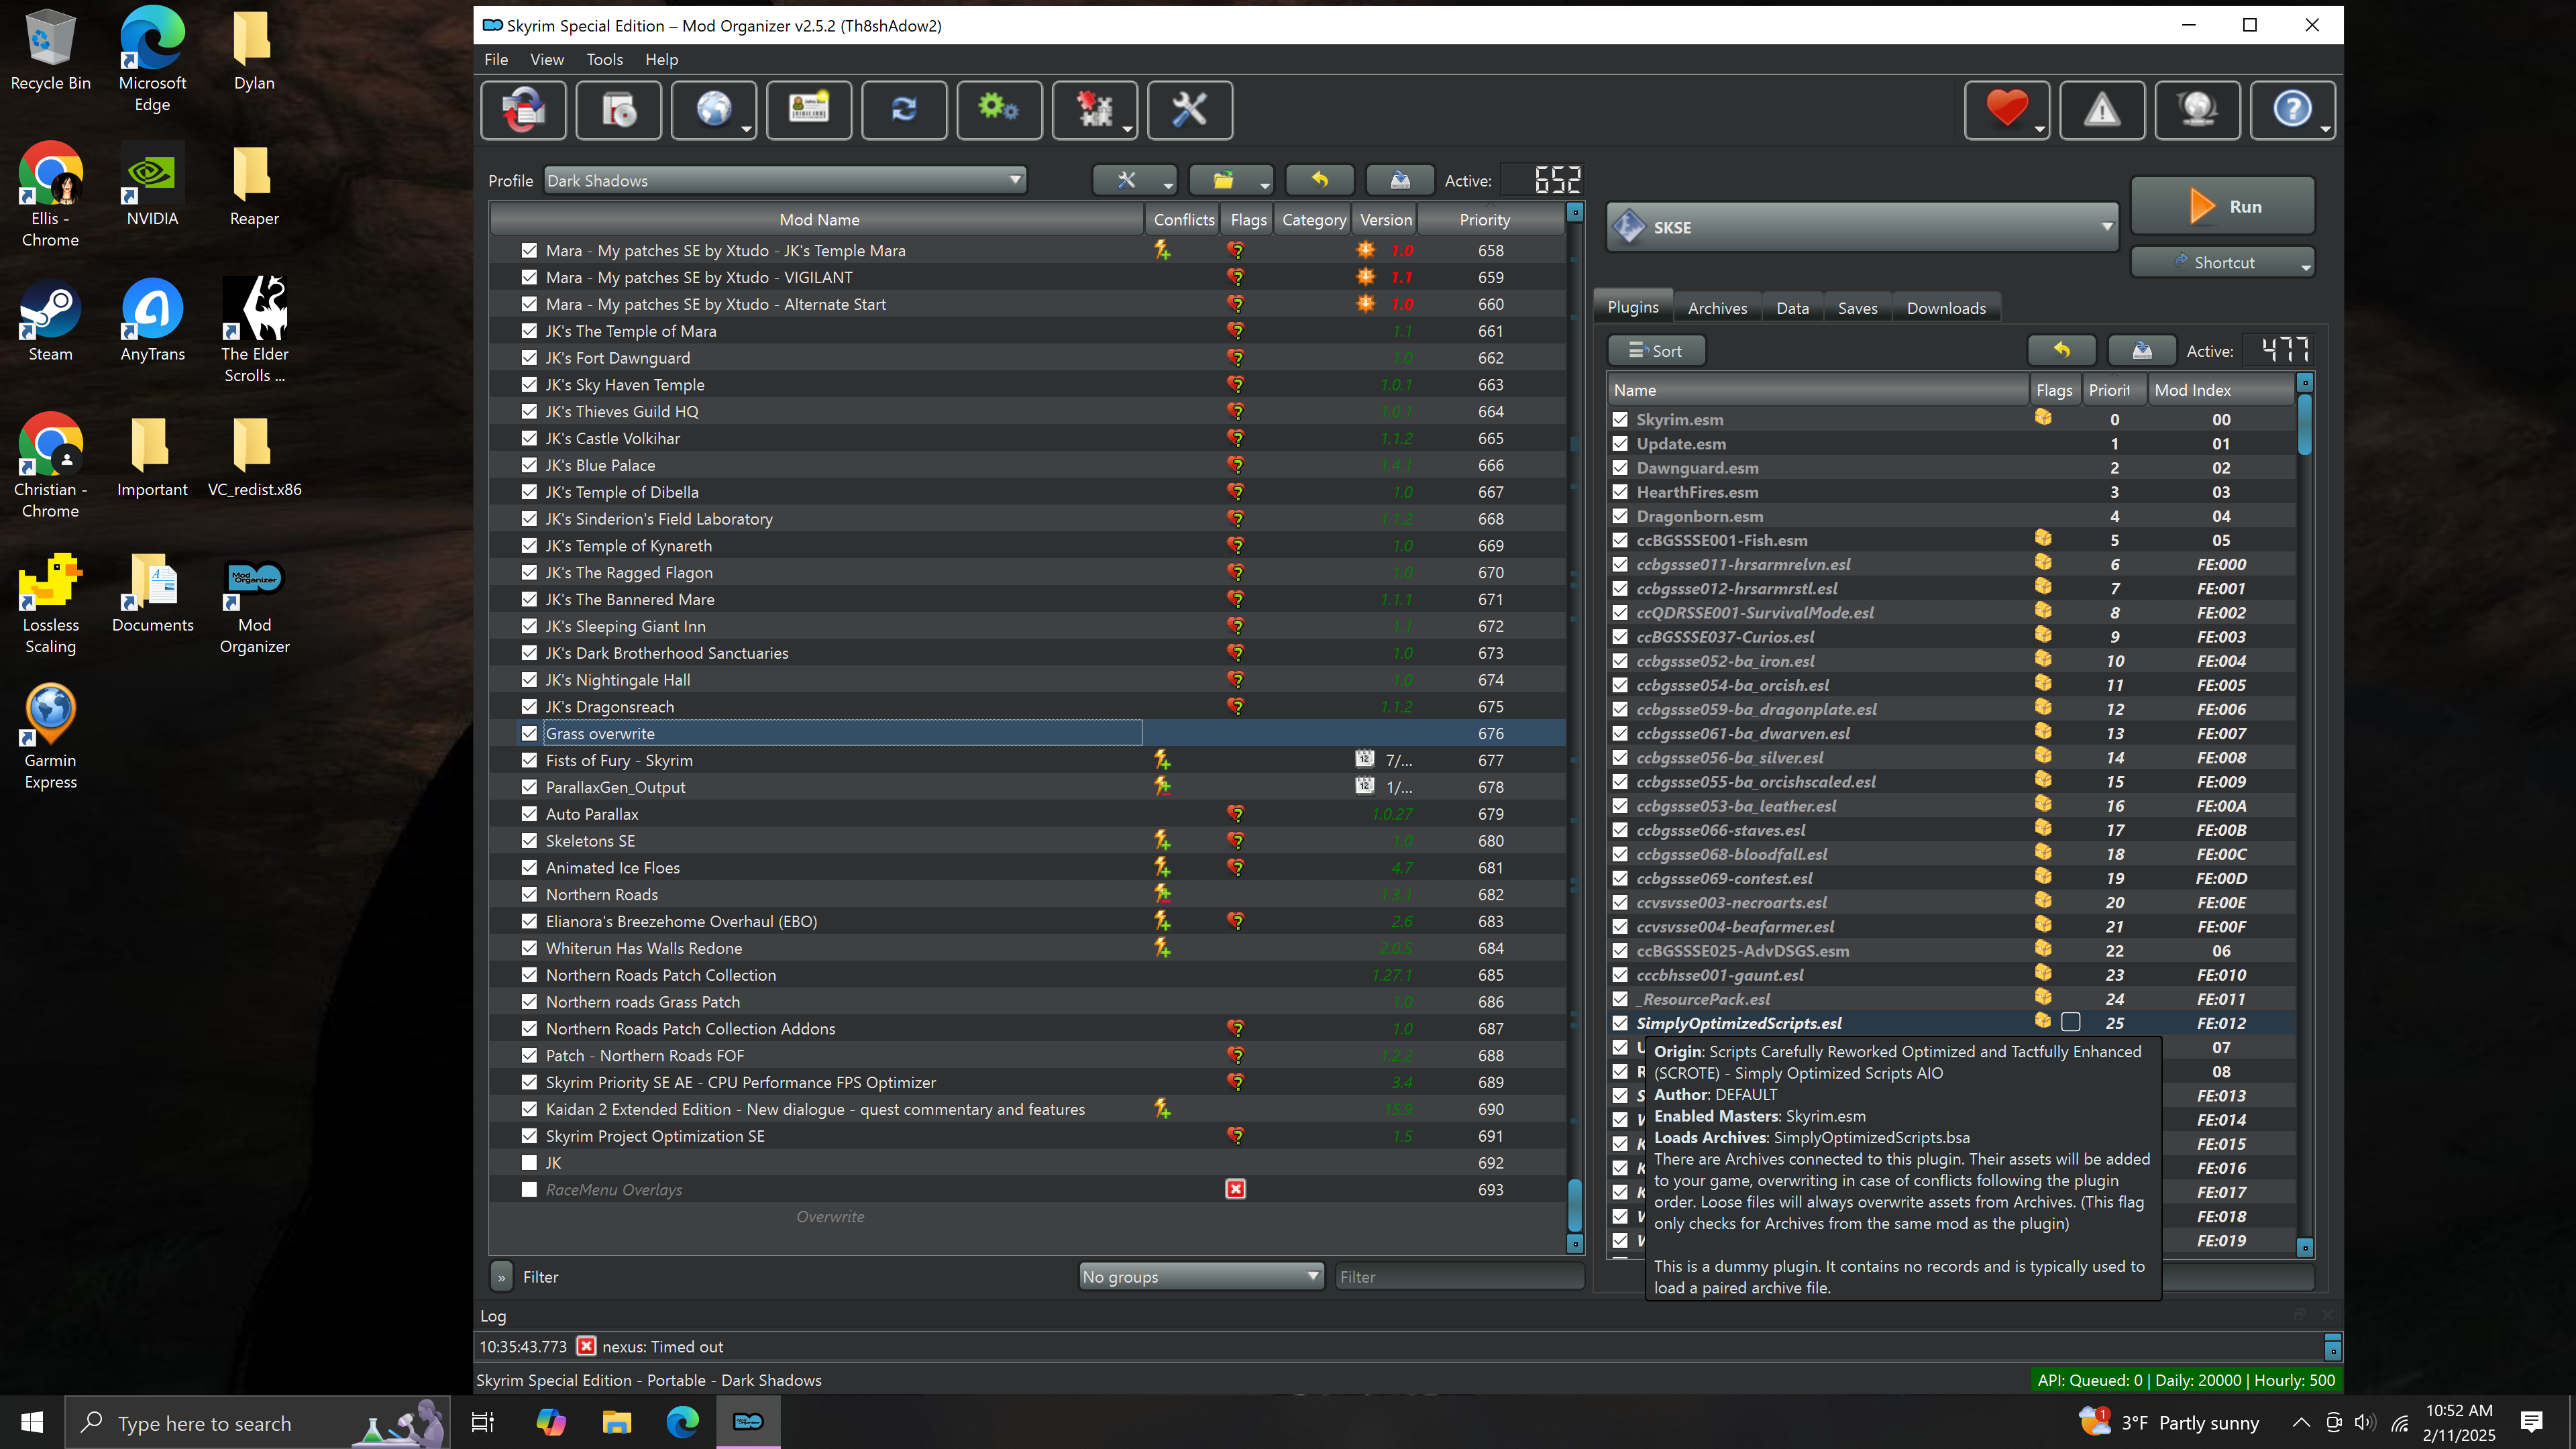Click the mod list restore backup arrow icon
This screenshot has height=1449, width=2576.
coord(1320,180)
